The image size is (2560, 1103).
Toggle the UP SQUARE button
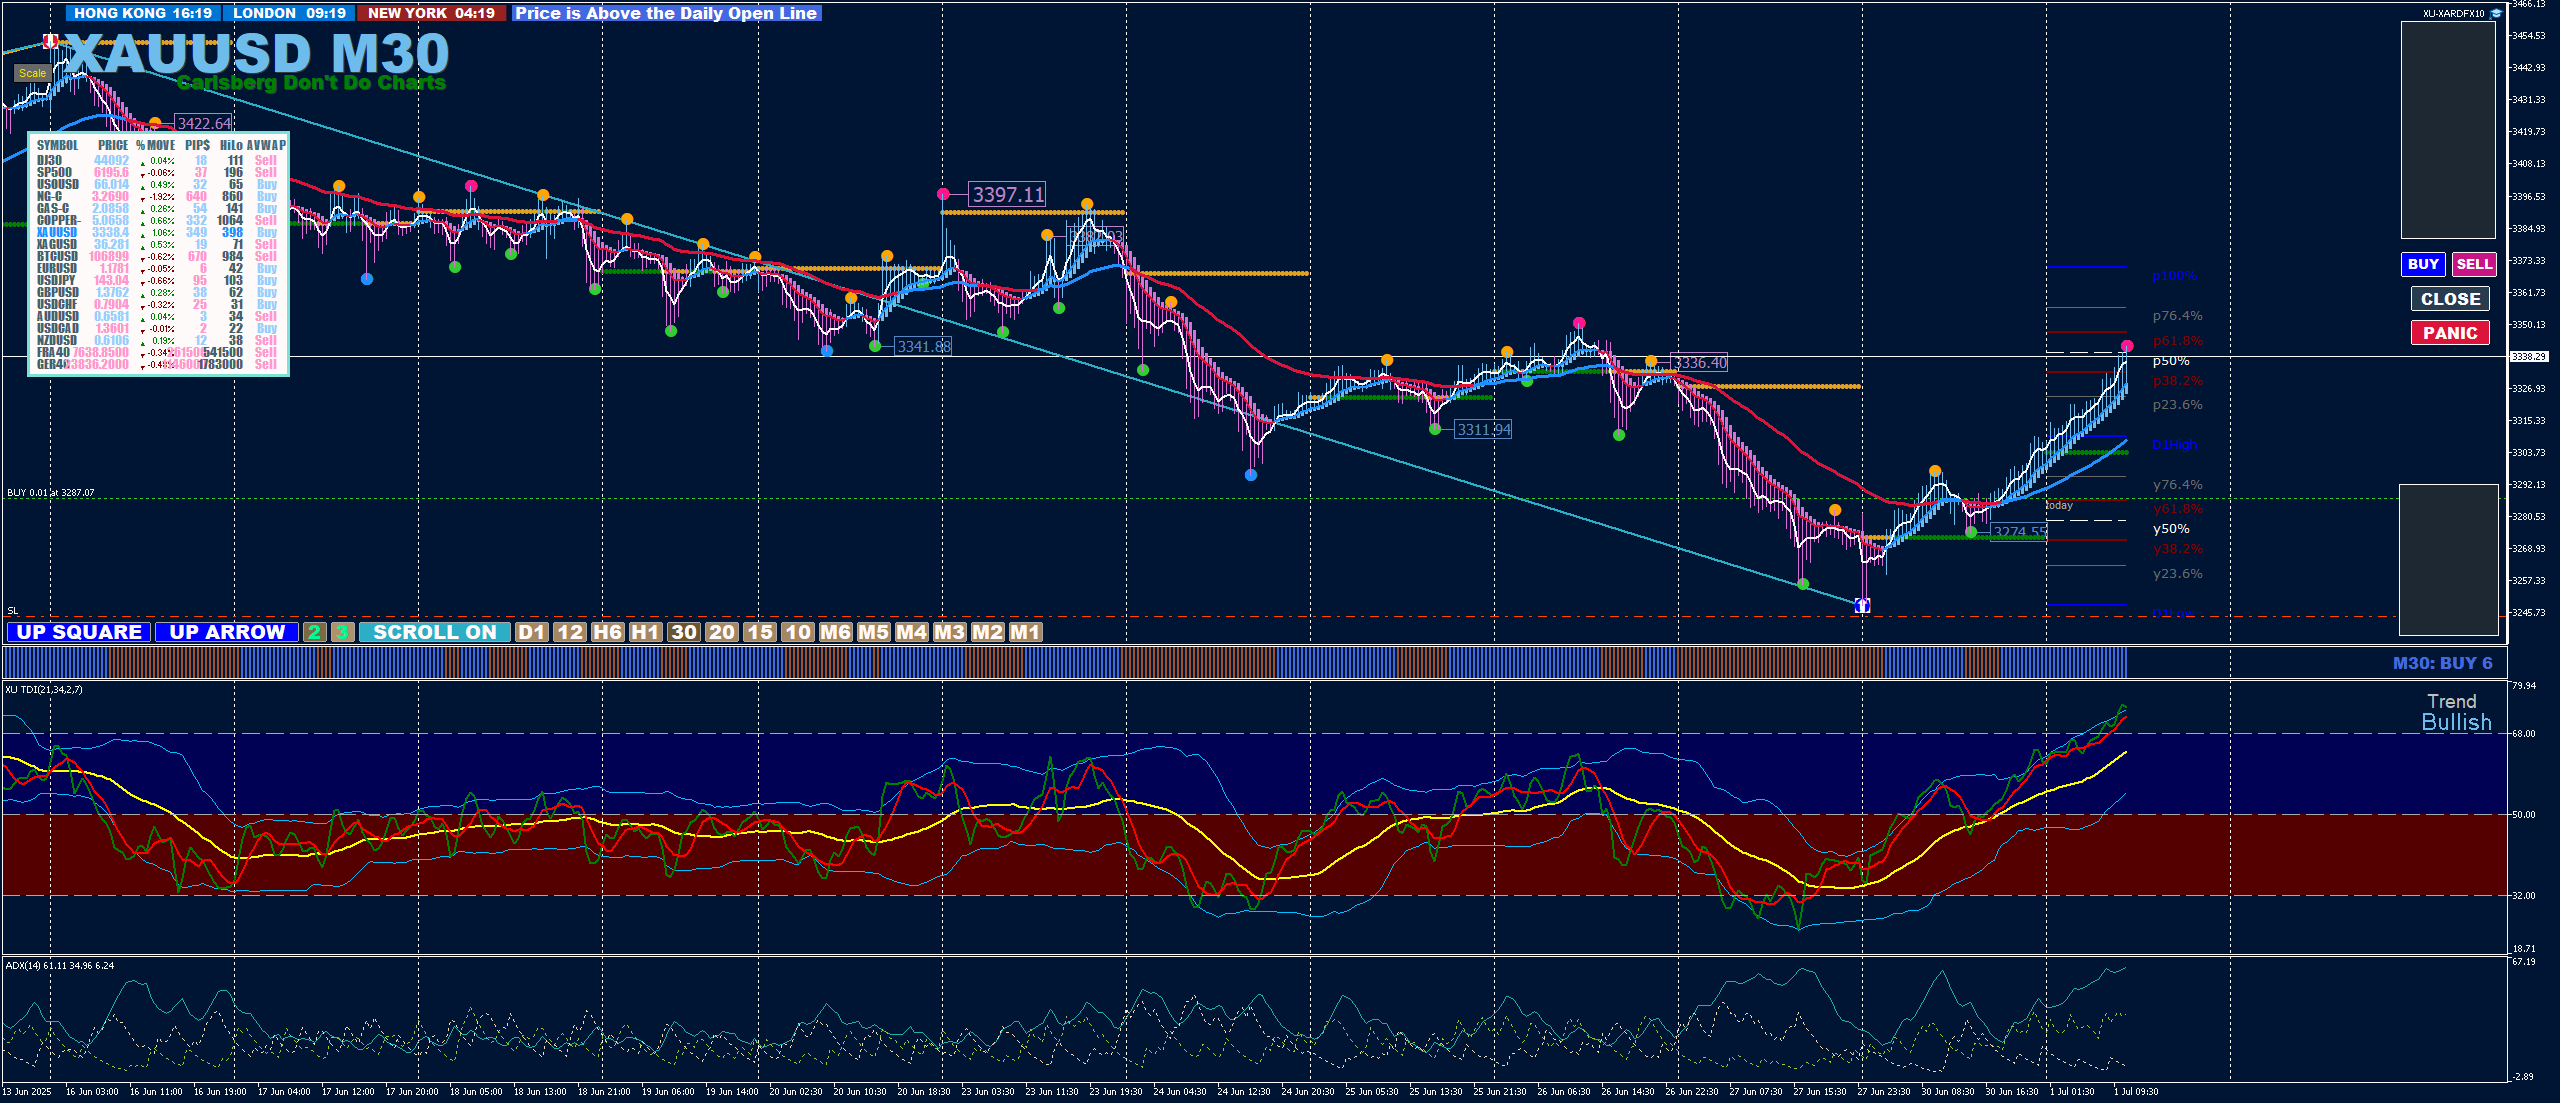coord(79,632)
